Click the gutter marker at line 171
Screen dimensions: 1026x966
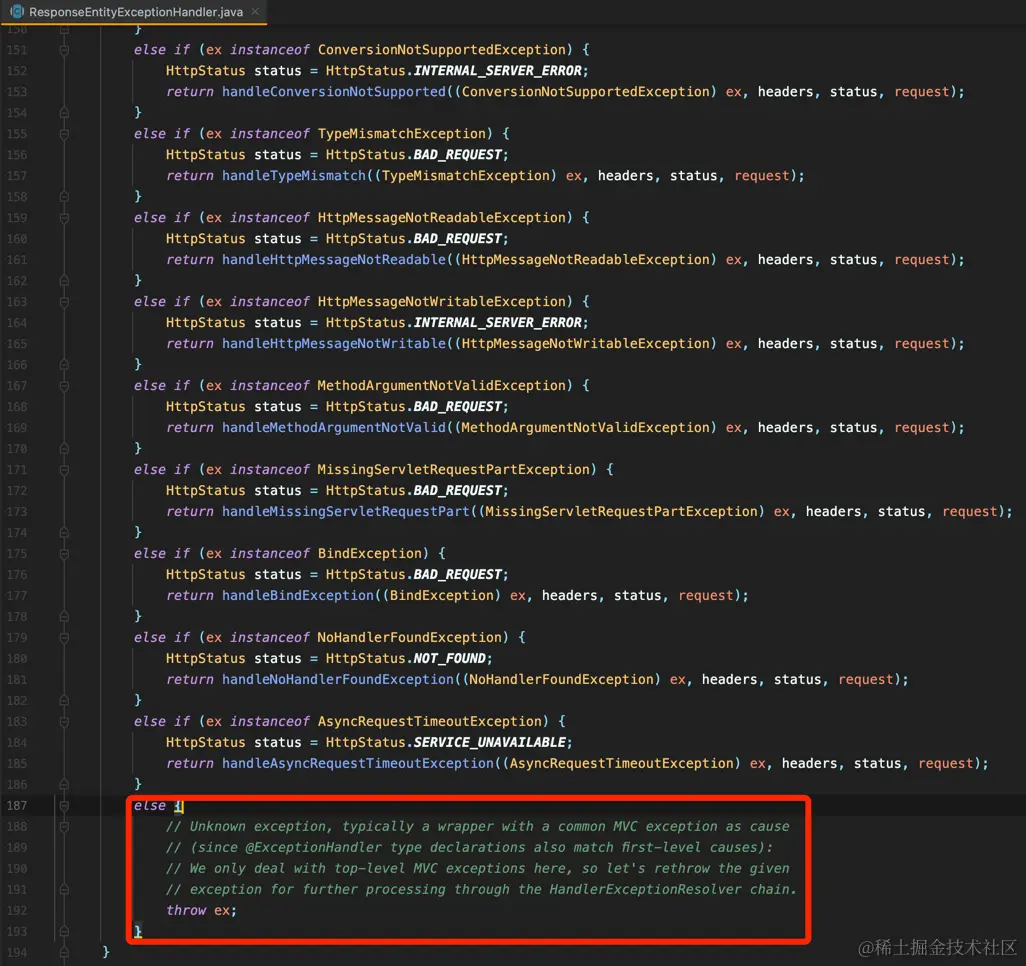[x=63, y=469]
